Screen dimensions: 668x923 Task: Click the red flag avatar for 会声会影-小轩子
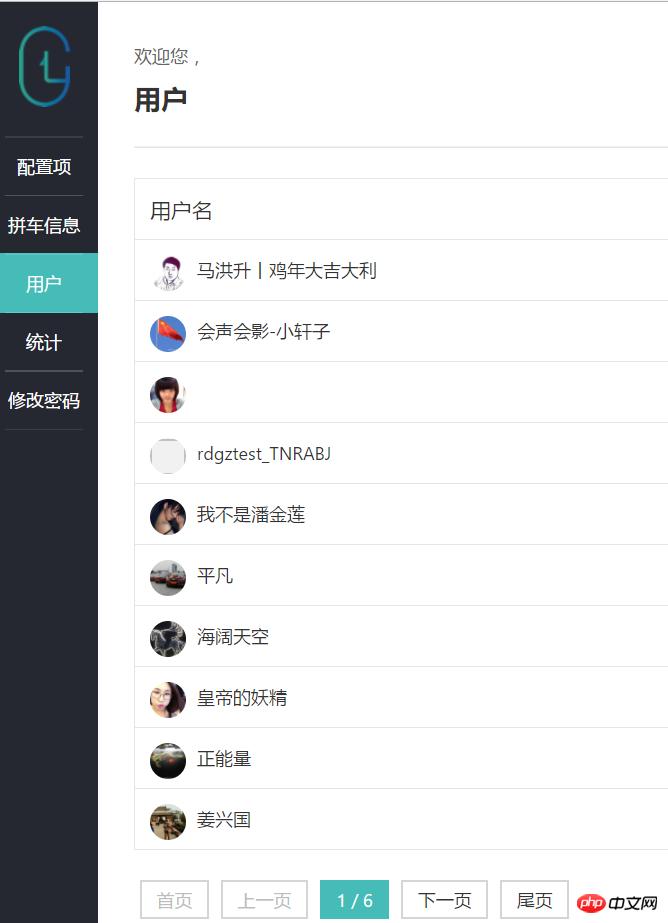pos(168,334)
